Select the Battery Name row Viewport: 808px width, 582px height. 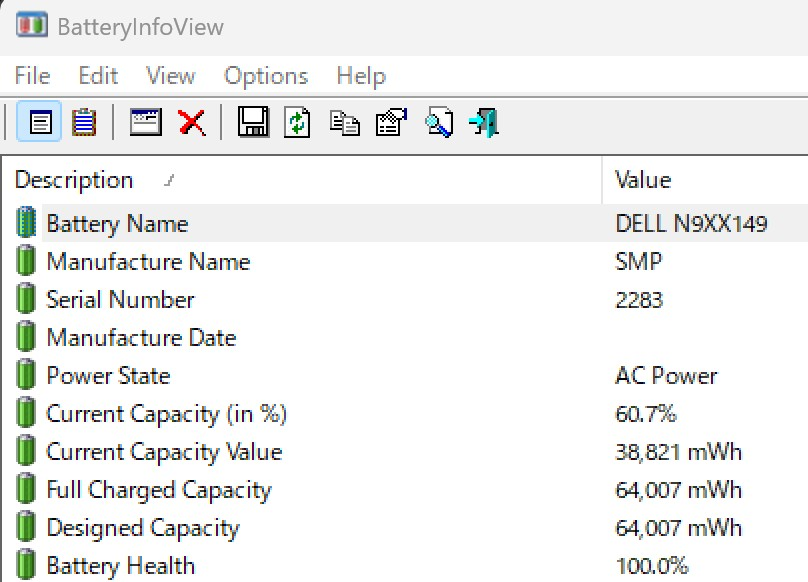[406, 223]
